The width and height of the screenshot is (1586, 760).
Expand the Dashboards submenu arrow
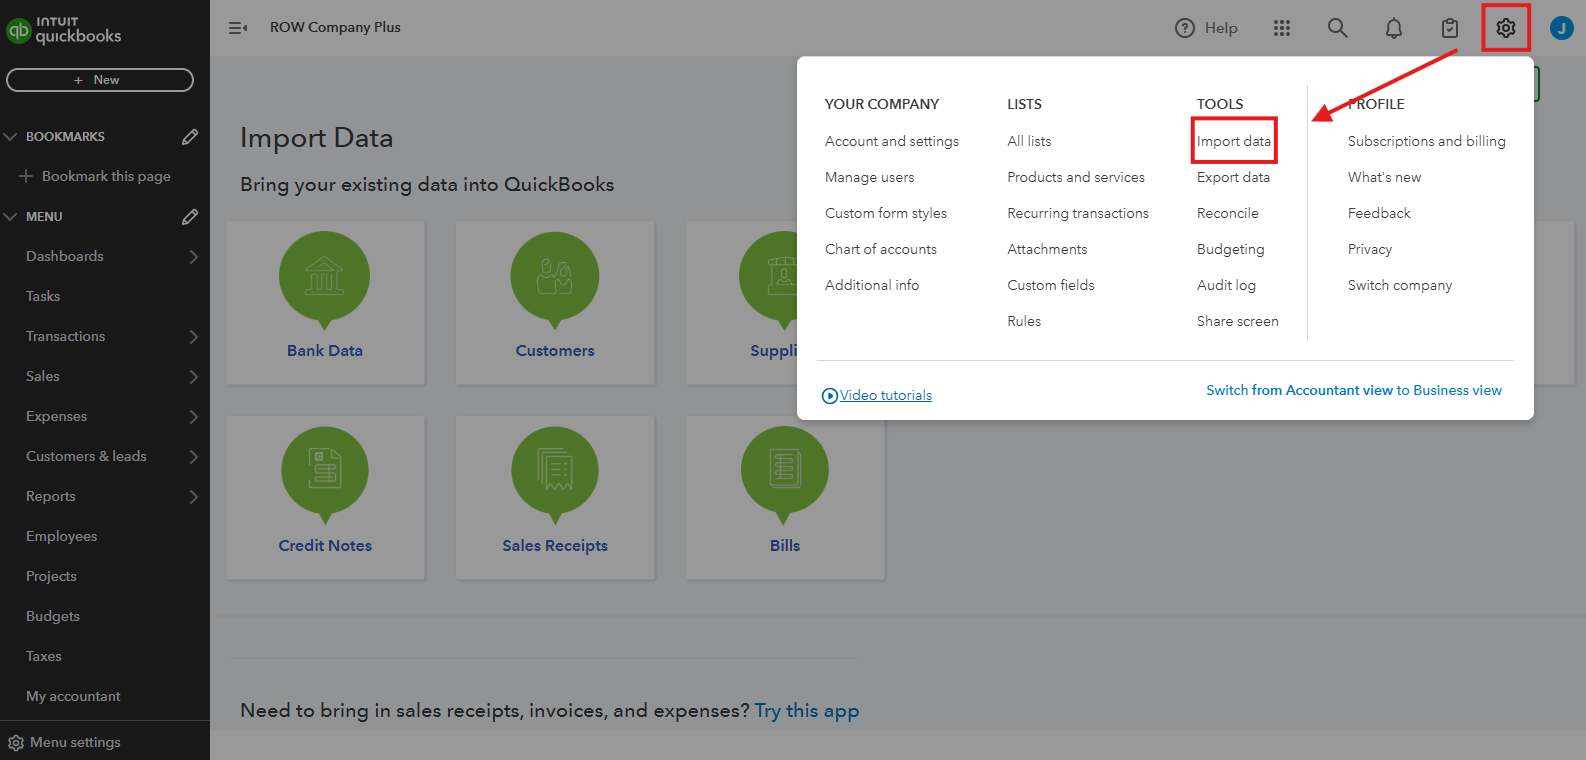193,257
